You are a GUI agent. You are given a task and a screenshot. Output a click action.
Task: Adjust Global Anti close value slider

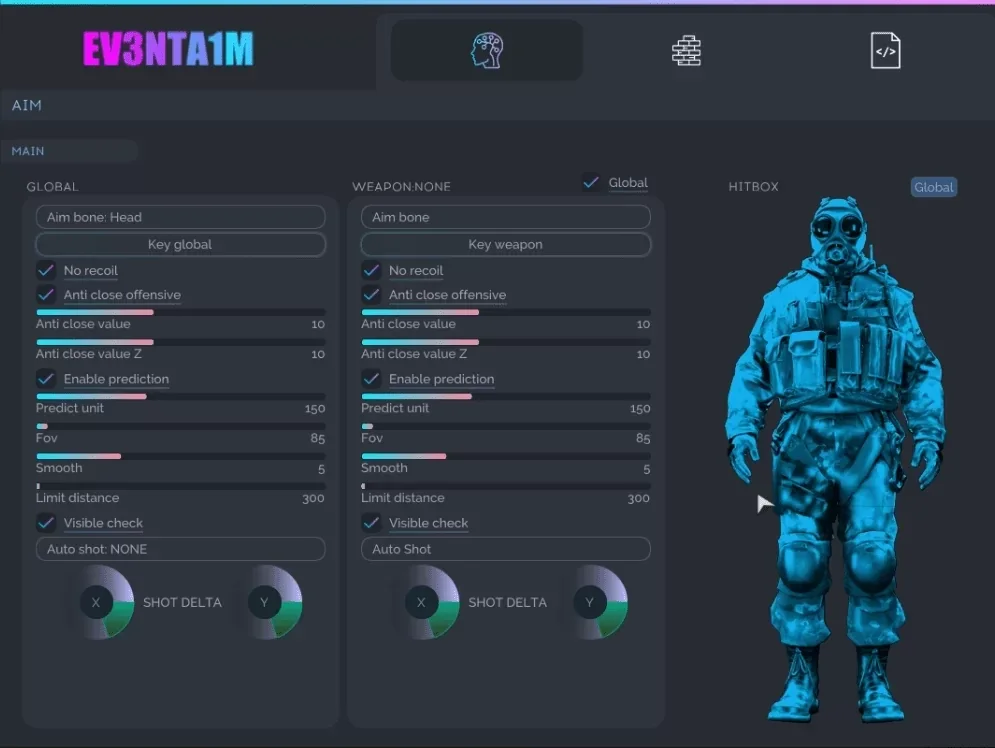click(181, 312)
